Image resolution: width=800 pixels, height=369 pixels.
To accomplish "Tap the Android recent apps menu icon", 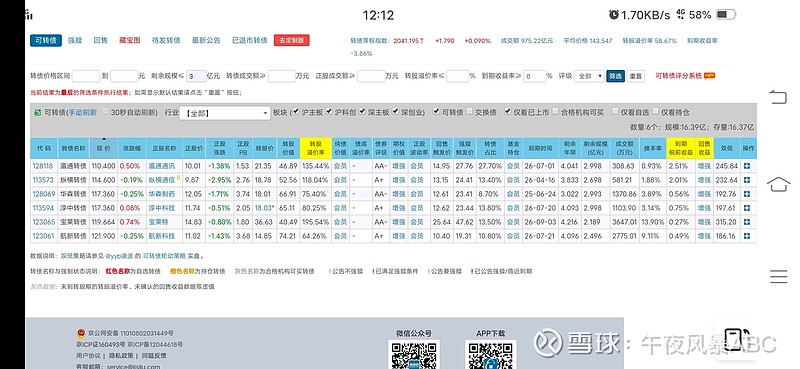I will [779, 276].
